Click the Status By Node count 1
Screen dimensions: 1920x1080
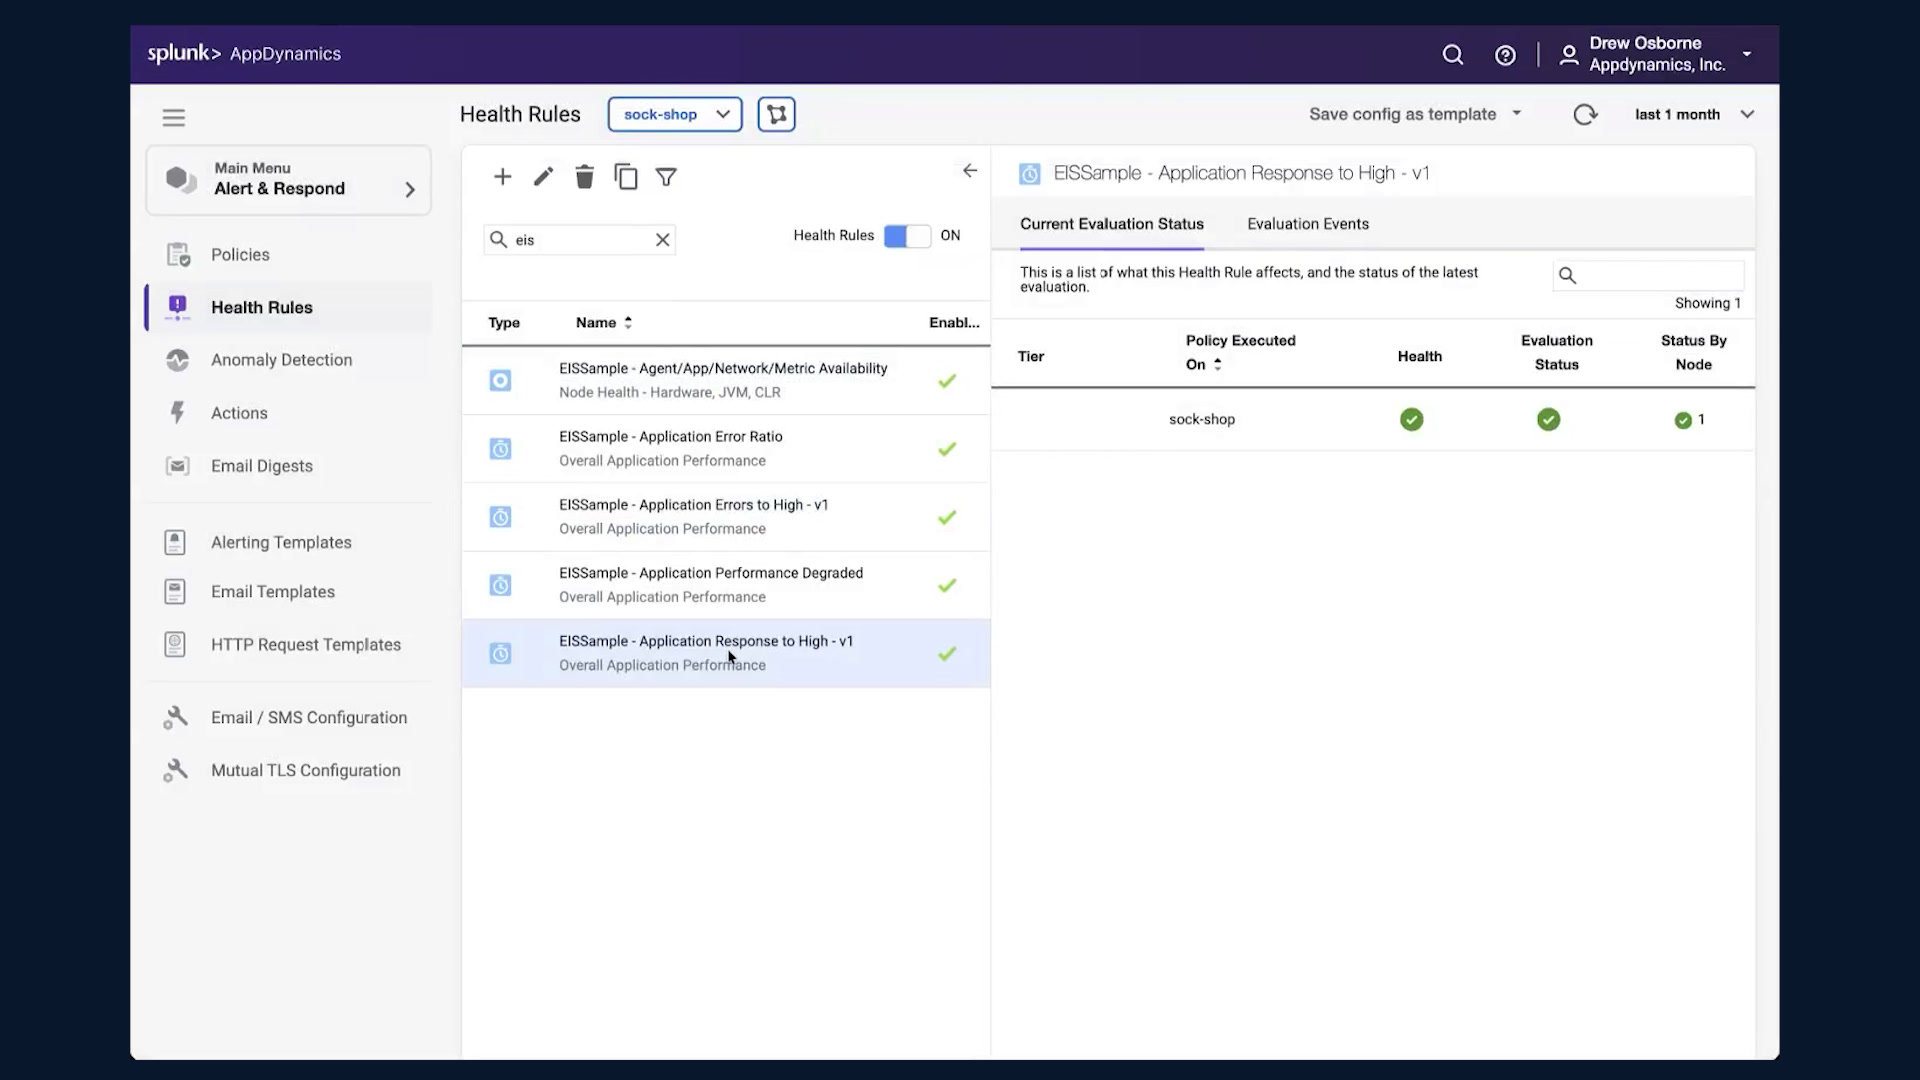(x=1690, y=420)
